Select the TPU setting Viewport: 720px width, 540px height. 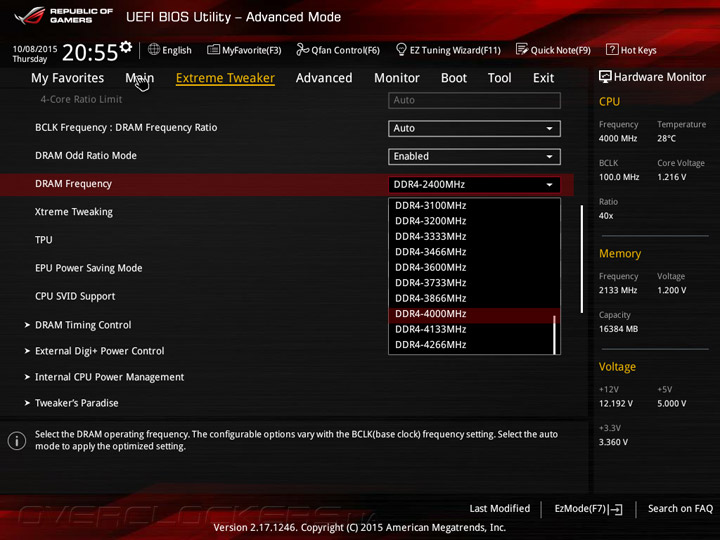tap(44, 240)
